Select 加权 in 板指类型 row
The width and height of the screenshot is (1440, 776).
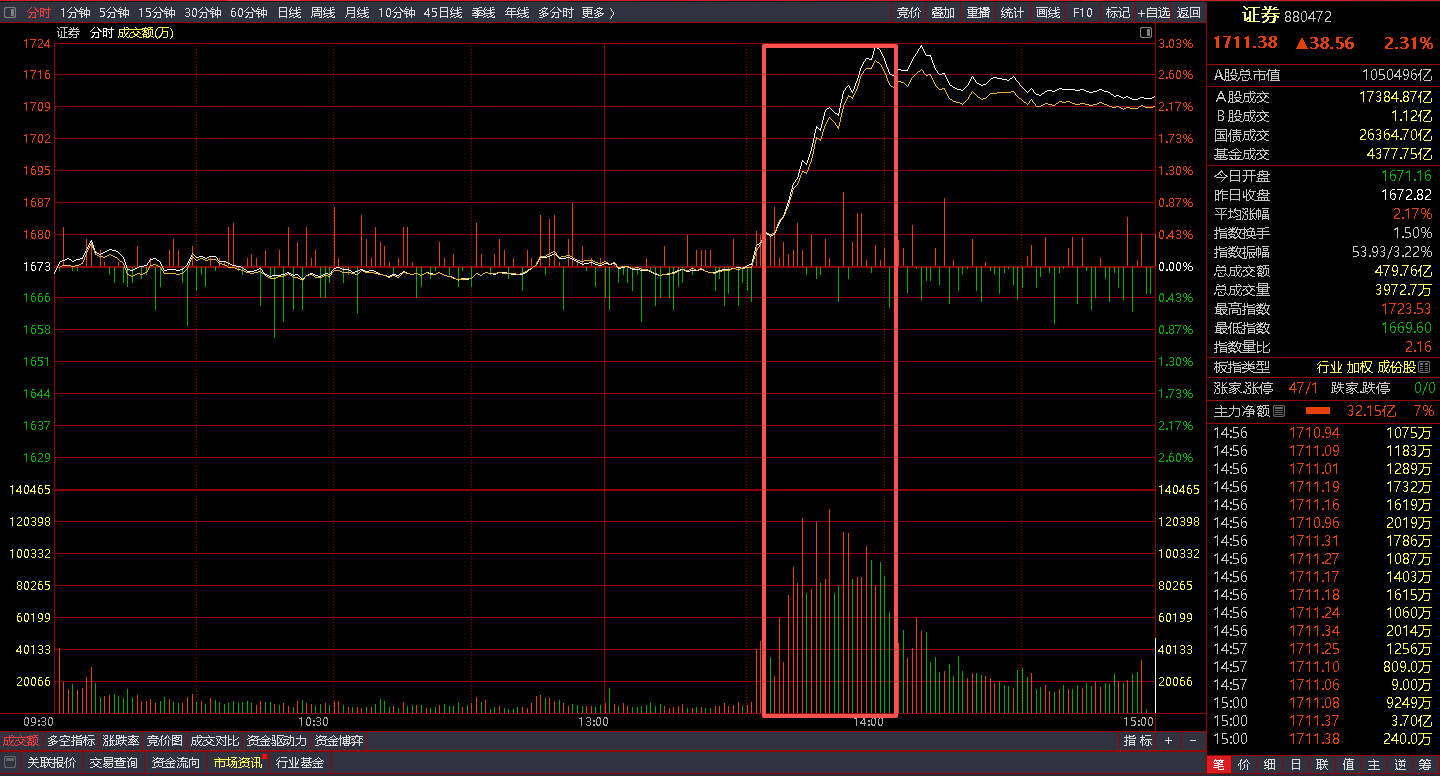pyautogui.click(x=1359, y=368)
